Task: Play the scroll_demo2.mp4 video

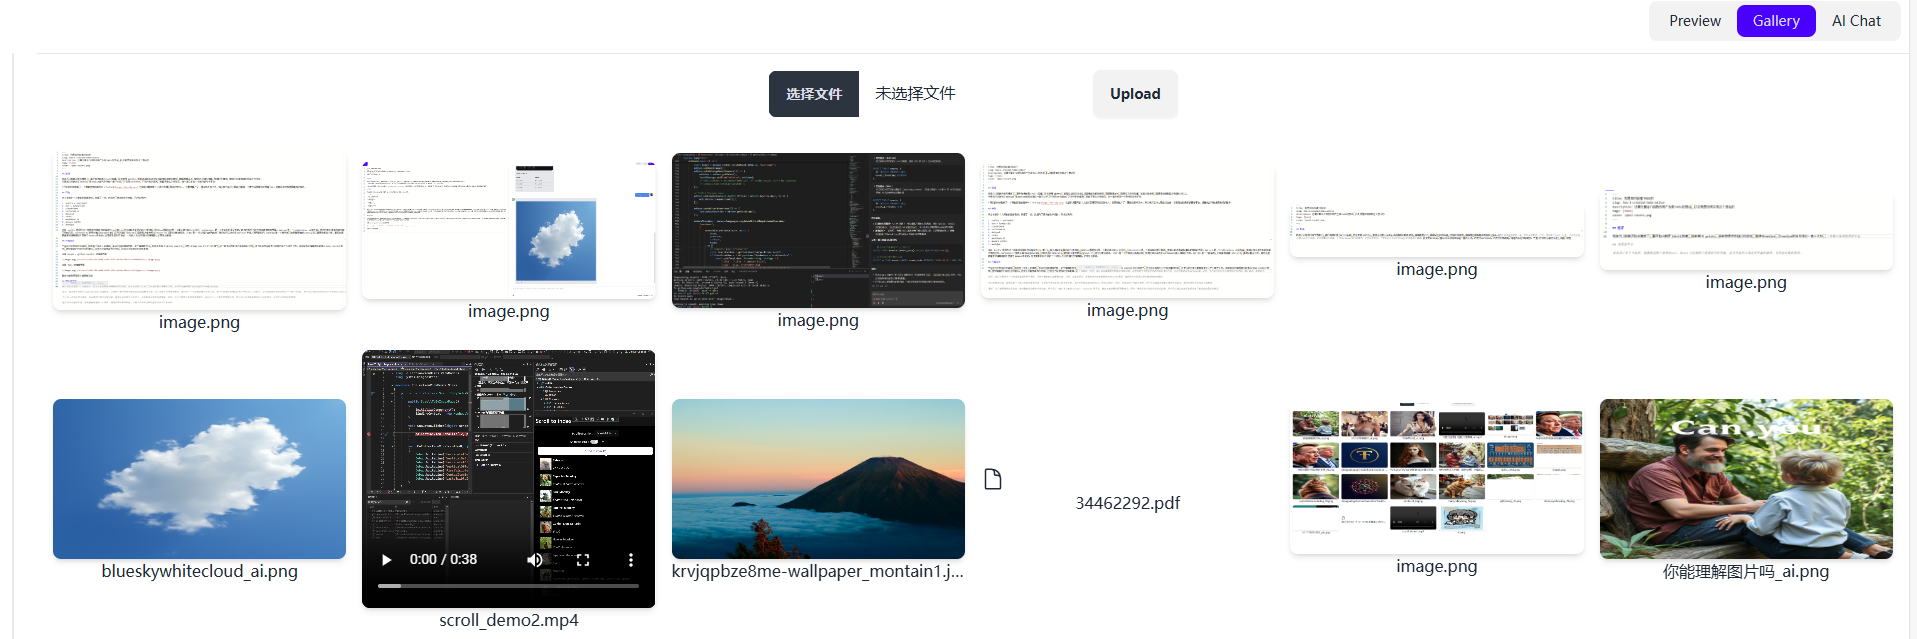Action: (387, 560)
